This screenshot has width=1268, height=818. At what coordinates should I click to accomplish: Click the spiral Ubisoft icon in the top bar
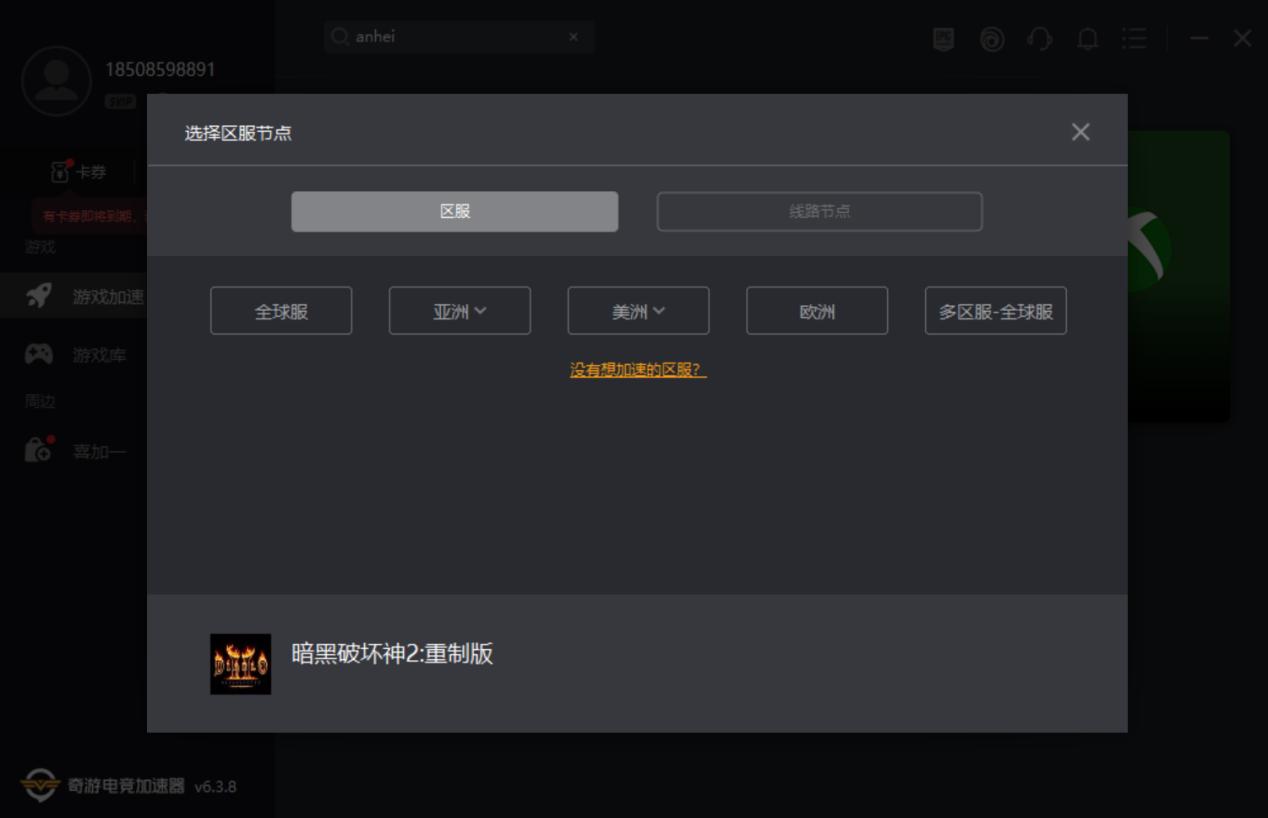coord(992,39)
